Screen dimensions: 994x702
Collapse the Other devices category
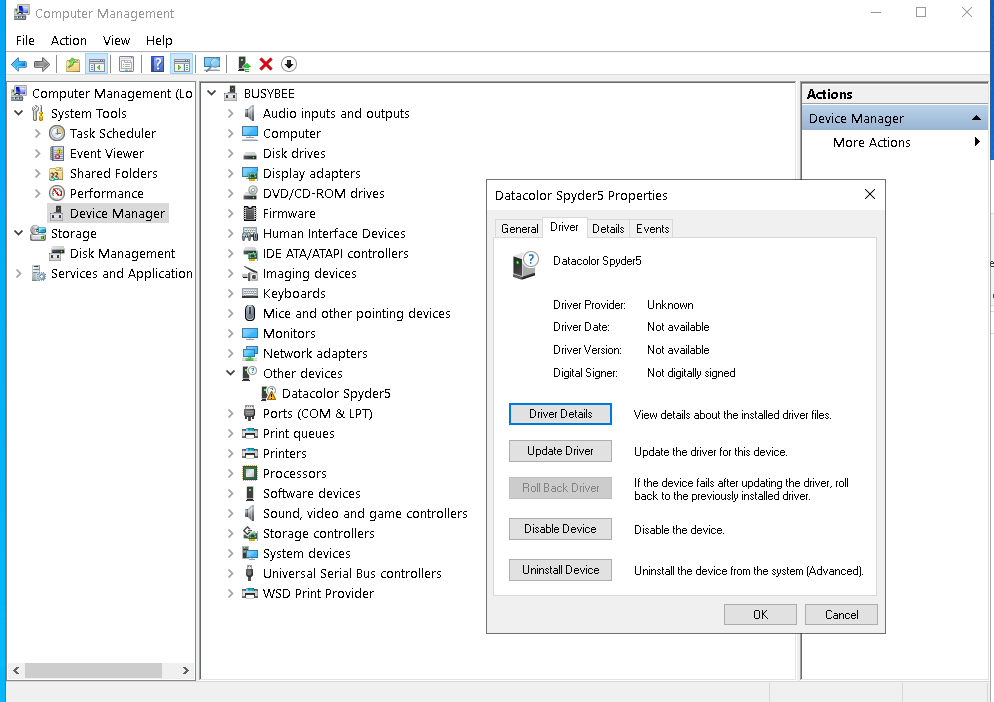click(231, 373)
